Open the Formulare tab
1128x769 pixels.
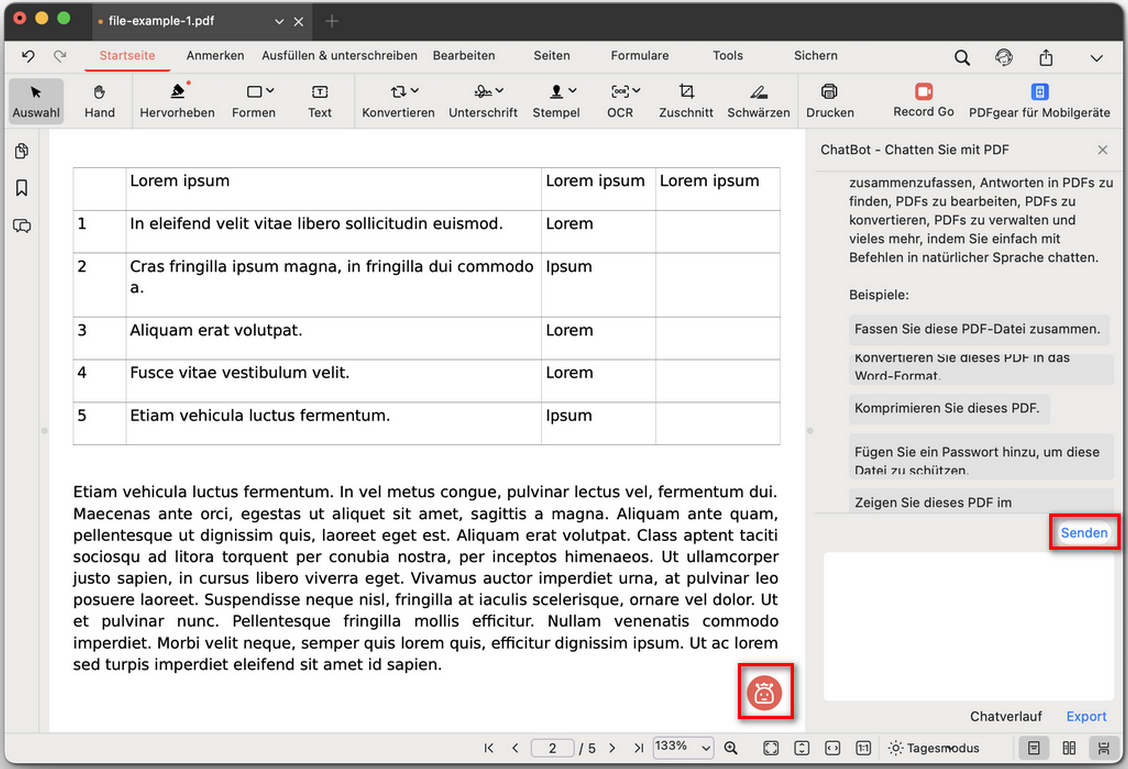point(640,56)
